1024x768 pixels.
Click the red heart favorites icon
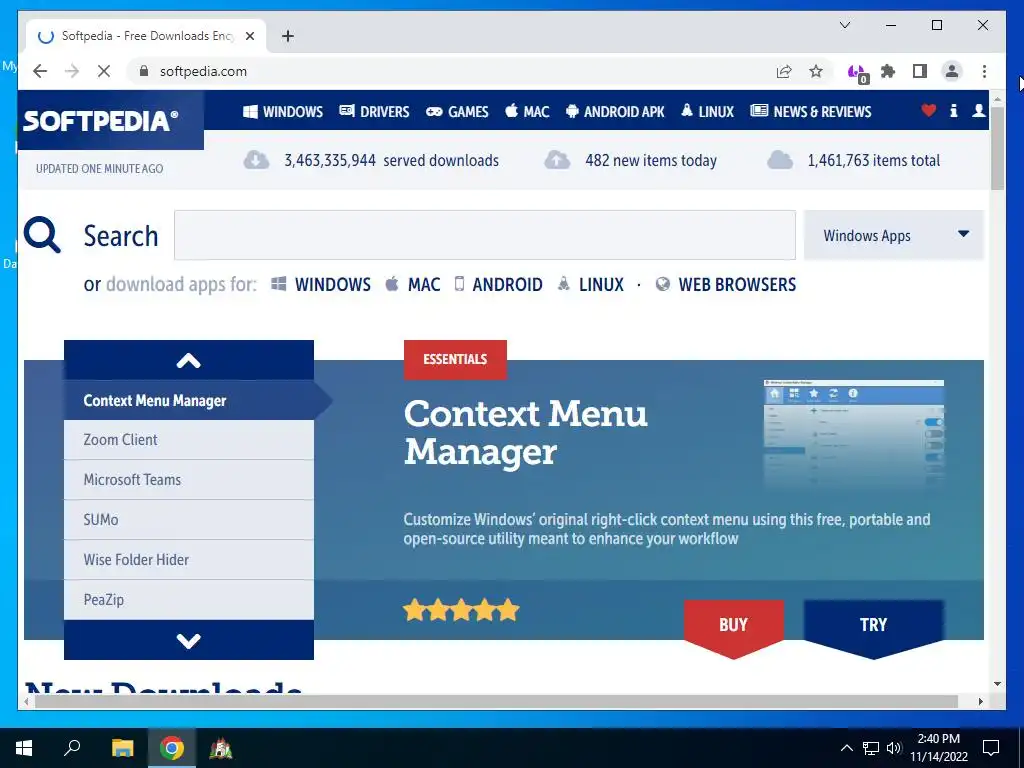point(928,110)
